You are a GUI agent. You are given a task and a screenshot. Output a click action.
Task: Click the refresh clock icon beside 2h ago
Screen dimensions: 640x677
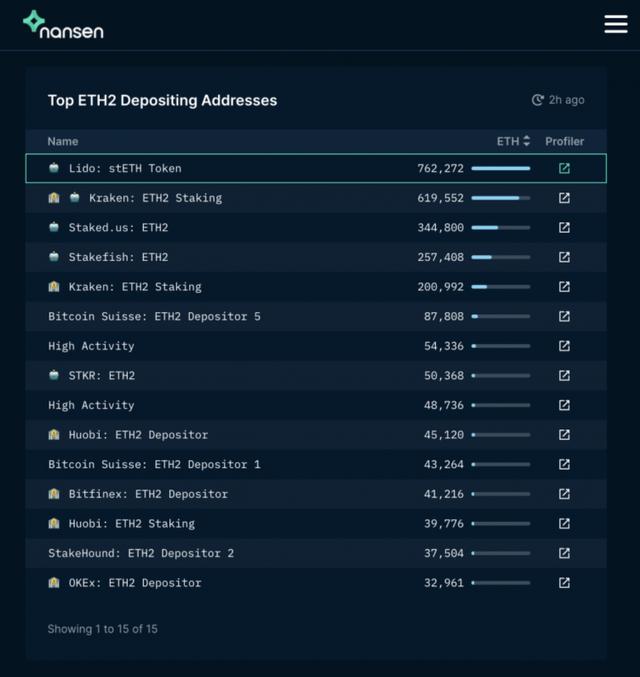(x=537, y=100)
